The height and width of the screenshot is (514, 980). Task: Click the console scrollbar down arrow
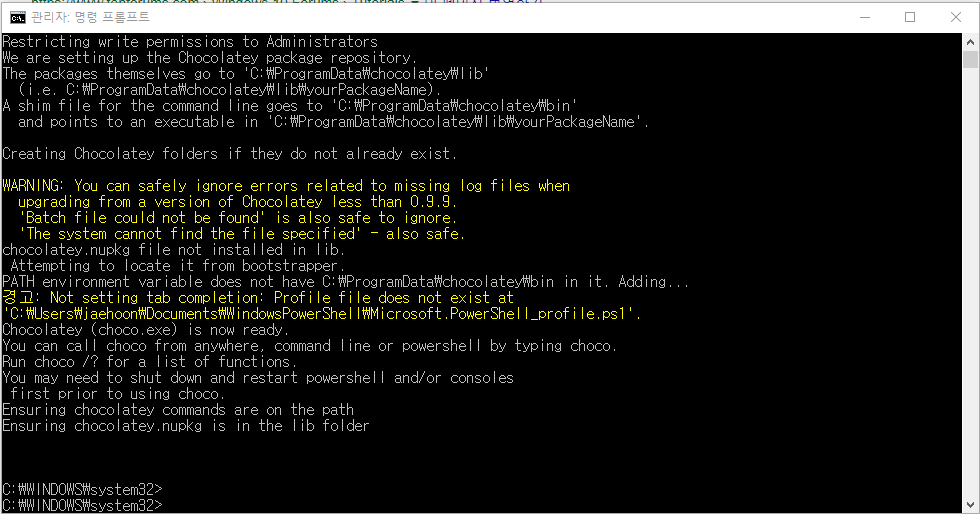(970, 505)
